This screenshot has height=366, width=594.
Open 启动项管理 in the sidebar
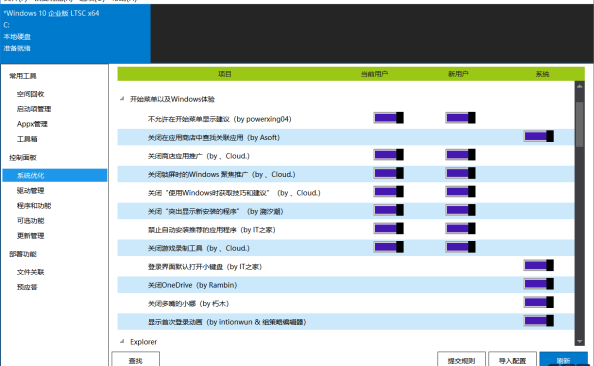tap(34, 109)
